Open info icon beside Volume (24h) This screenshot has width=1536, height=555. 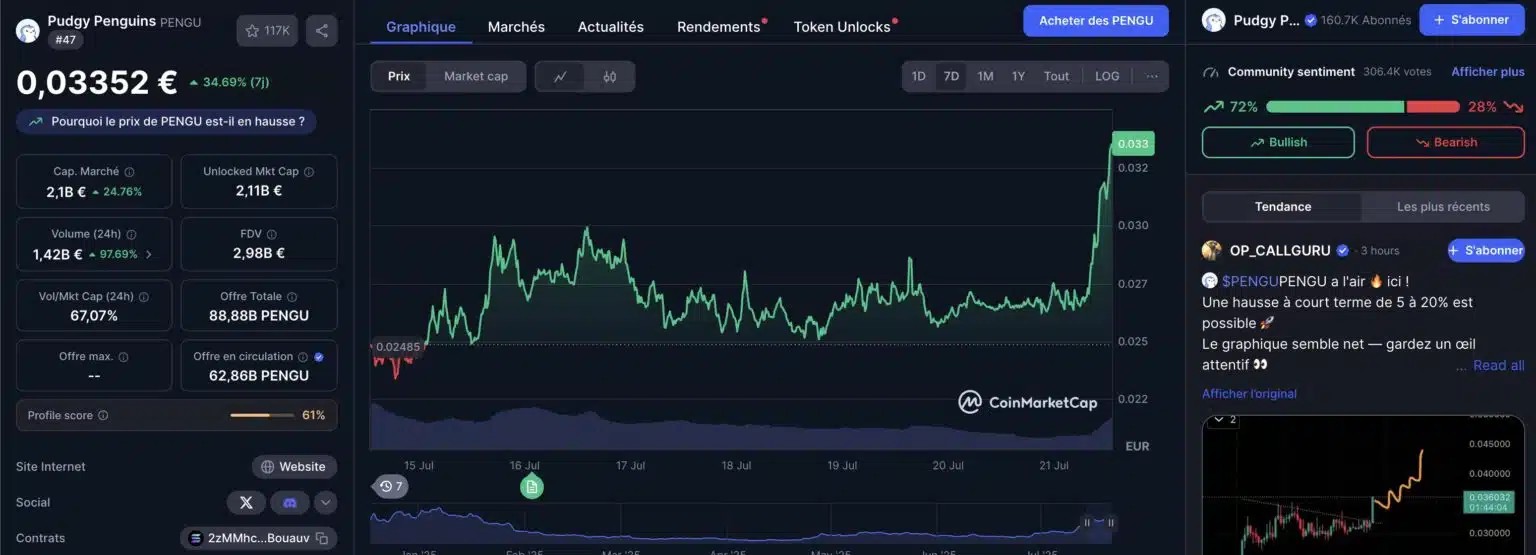(x=131, y=234)
